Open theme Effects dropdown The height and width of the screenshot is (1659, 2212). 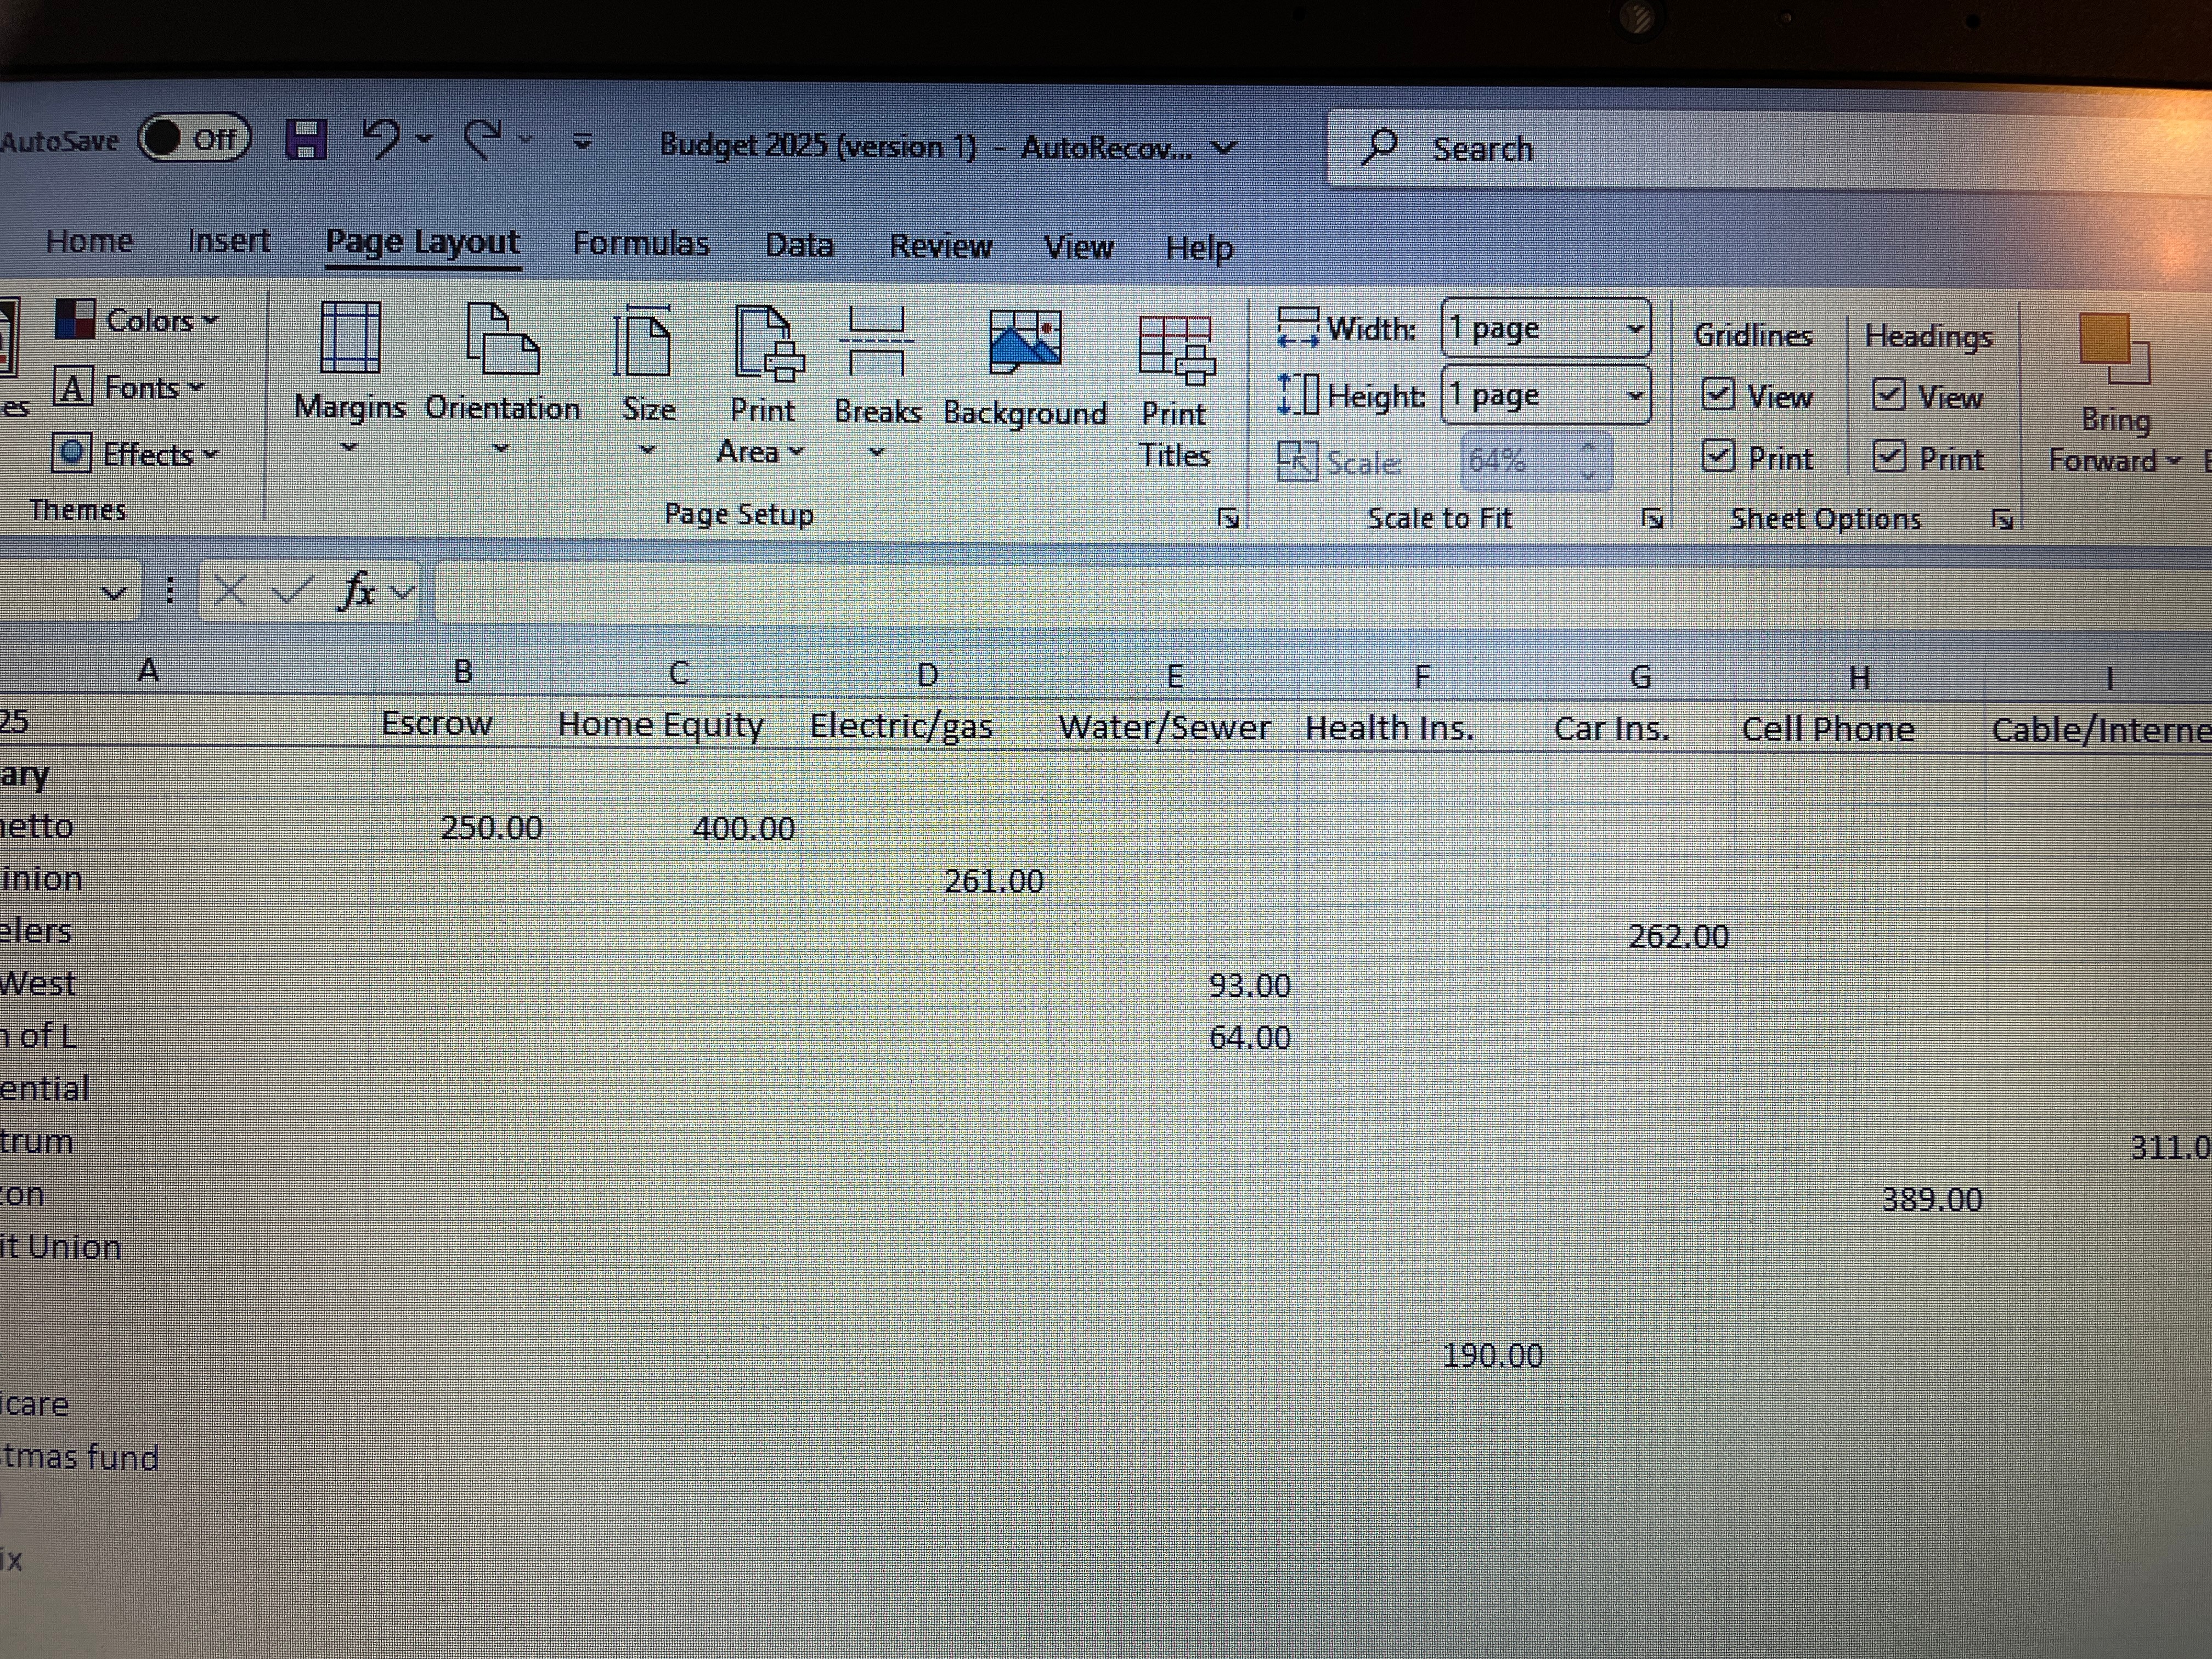tap(136, 454)
